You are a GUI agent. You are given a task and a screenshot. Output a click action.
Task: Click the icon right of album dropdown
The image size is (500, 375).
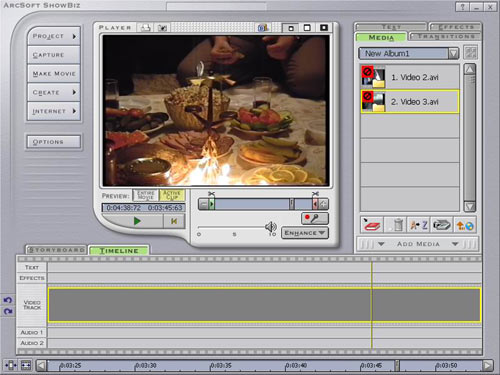(471, 52)
